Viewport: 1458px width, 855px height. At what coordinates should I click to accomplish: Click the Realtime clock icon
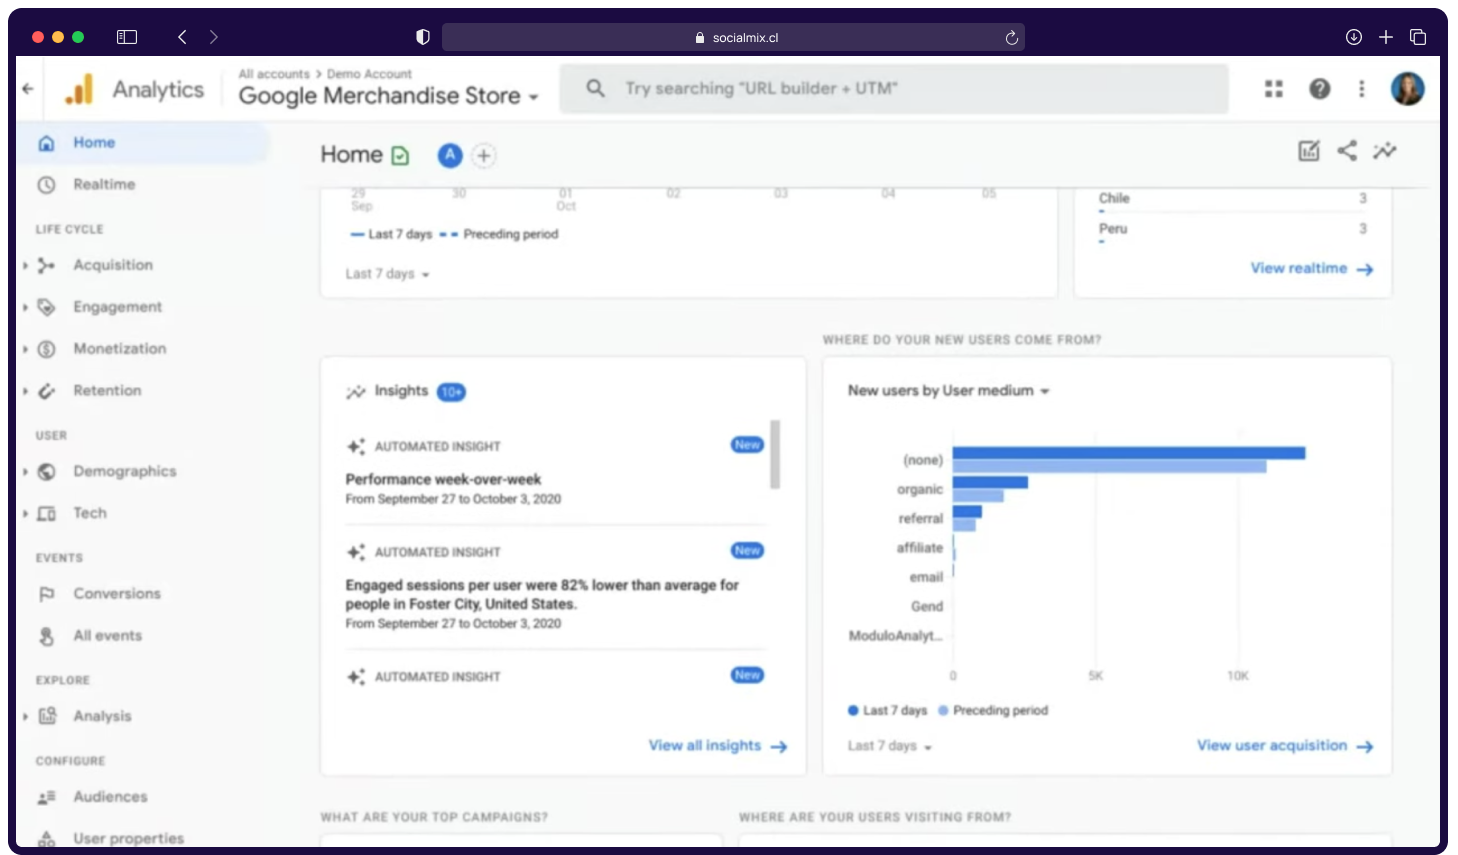click(46, 185)
